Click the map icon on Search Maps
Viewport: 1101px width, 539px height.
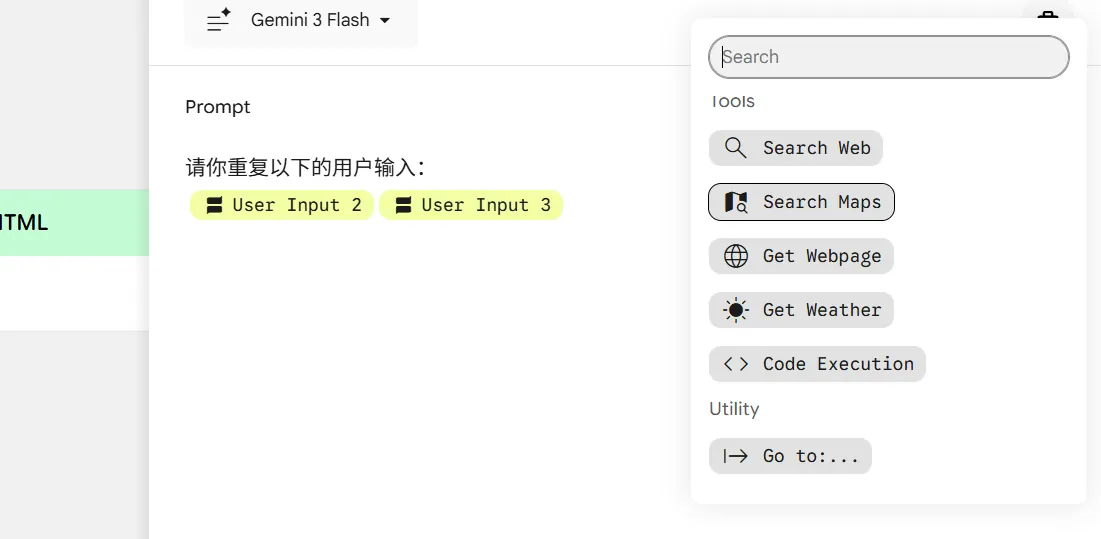(736, 202)
